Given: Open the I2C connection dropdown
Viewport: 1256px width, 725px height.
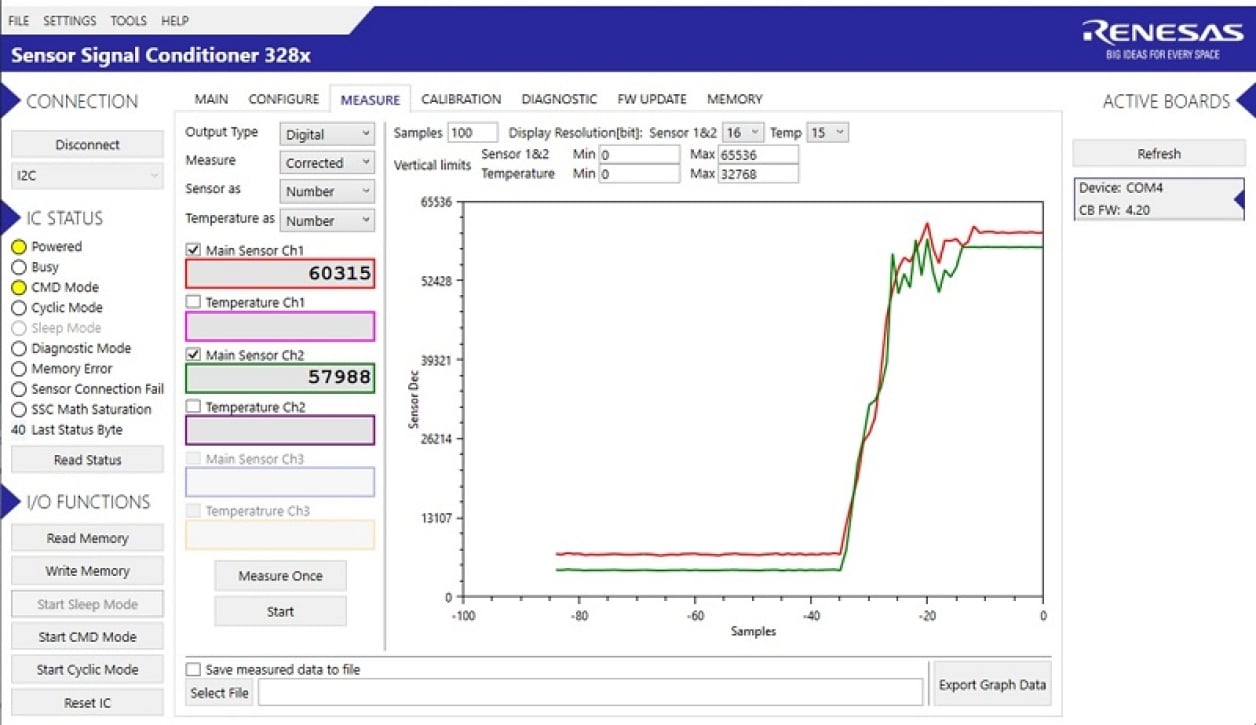Looking at the screenshot, I should [86, 177].
